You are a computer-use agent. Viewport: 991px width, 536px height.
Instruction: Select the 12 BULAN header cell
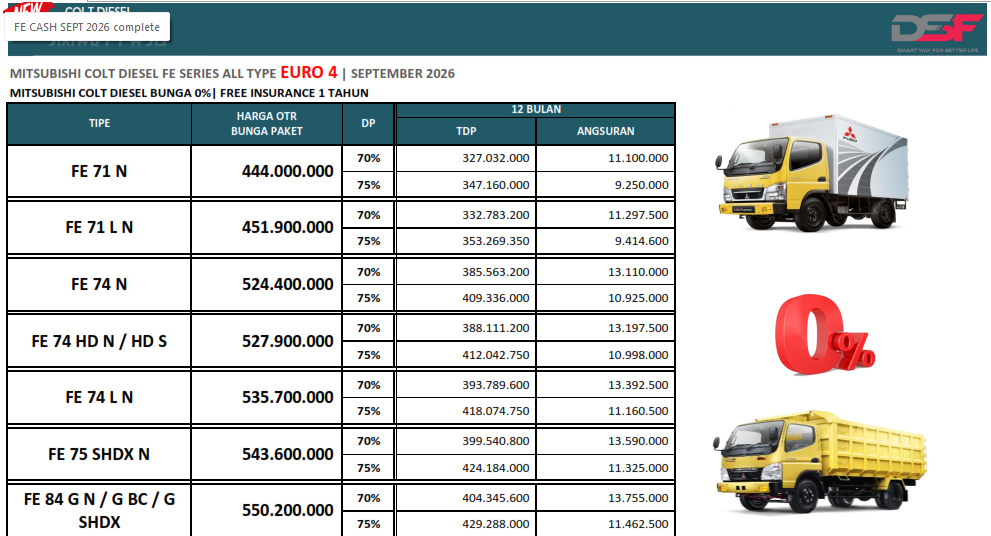pyautogui.click(x=536, y=109)
